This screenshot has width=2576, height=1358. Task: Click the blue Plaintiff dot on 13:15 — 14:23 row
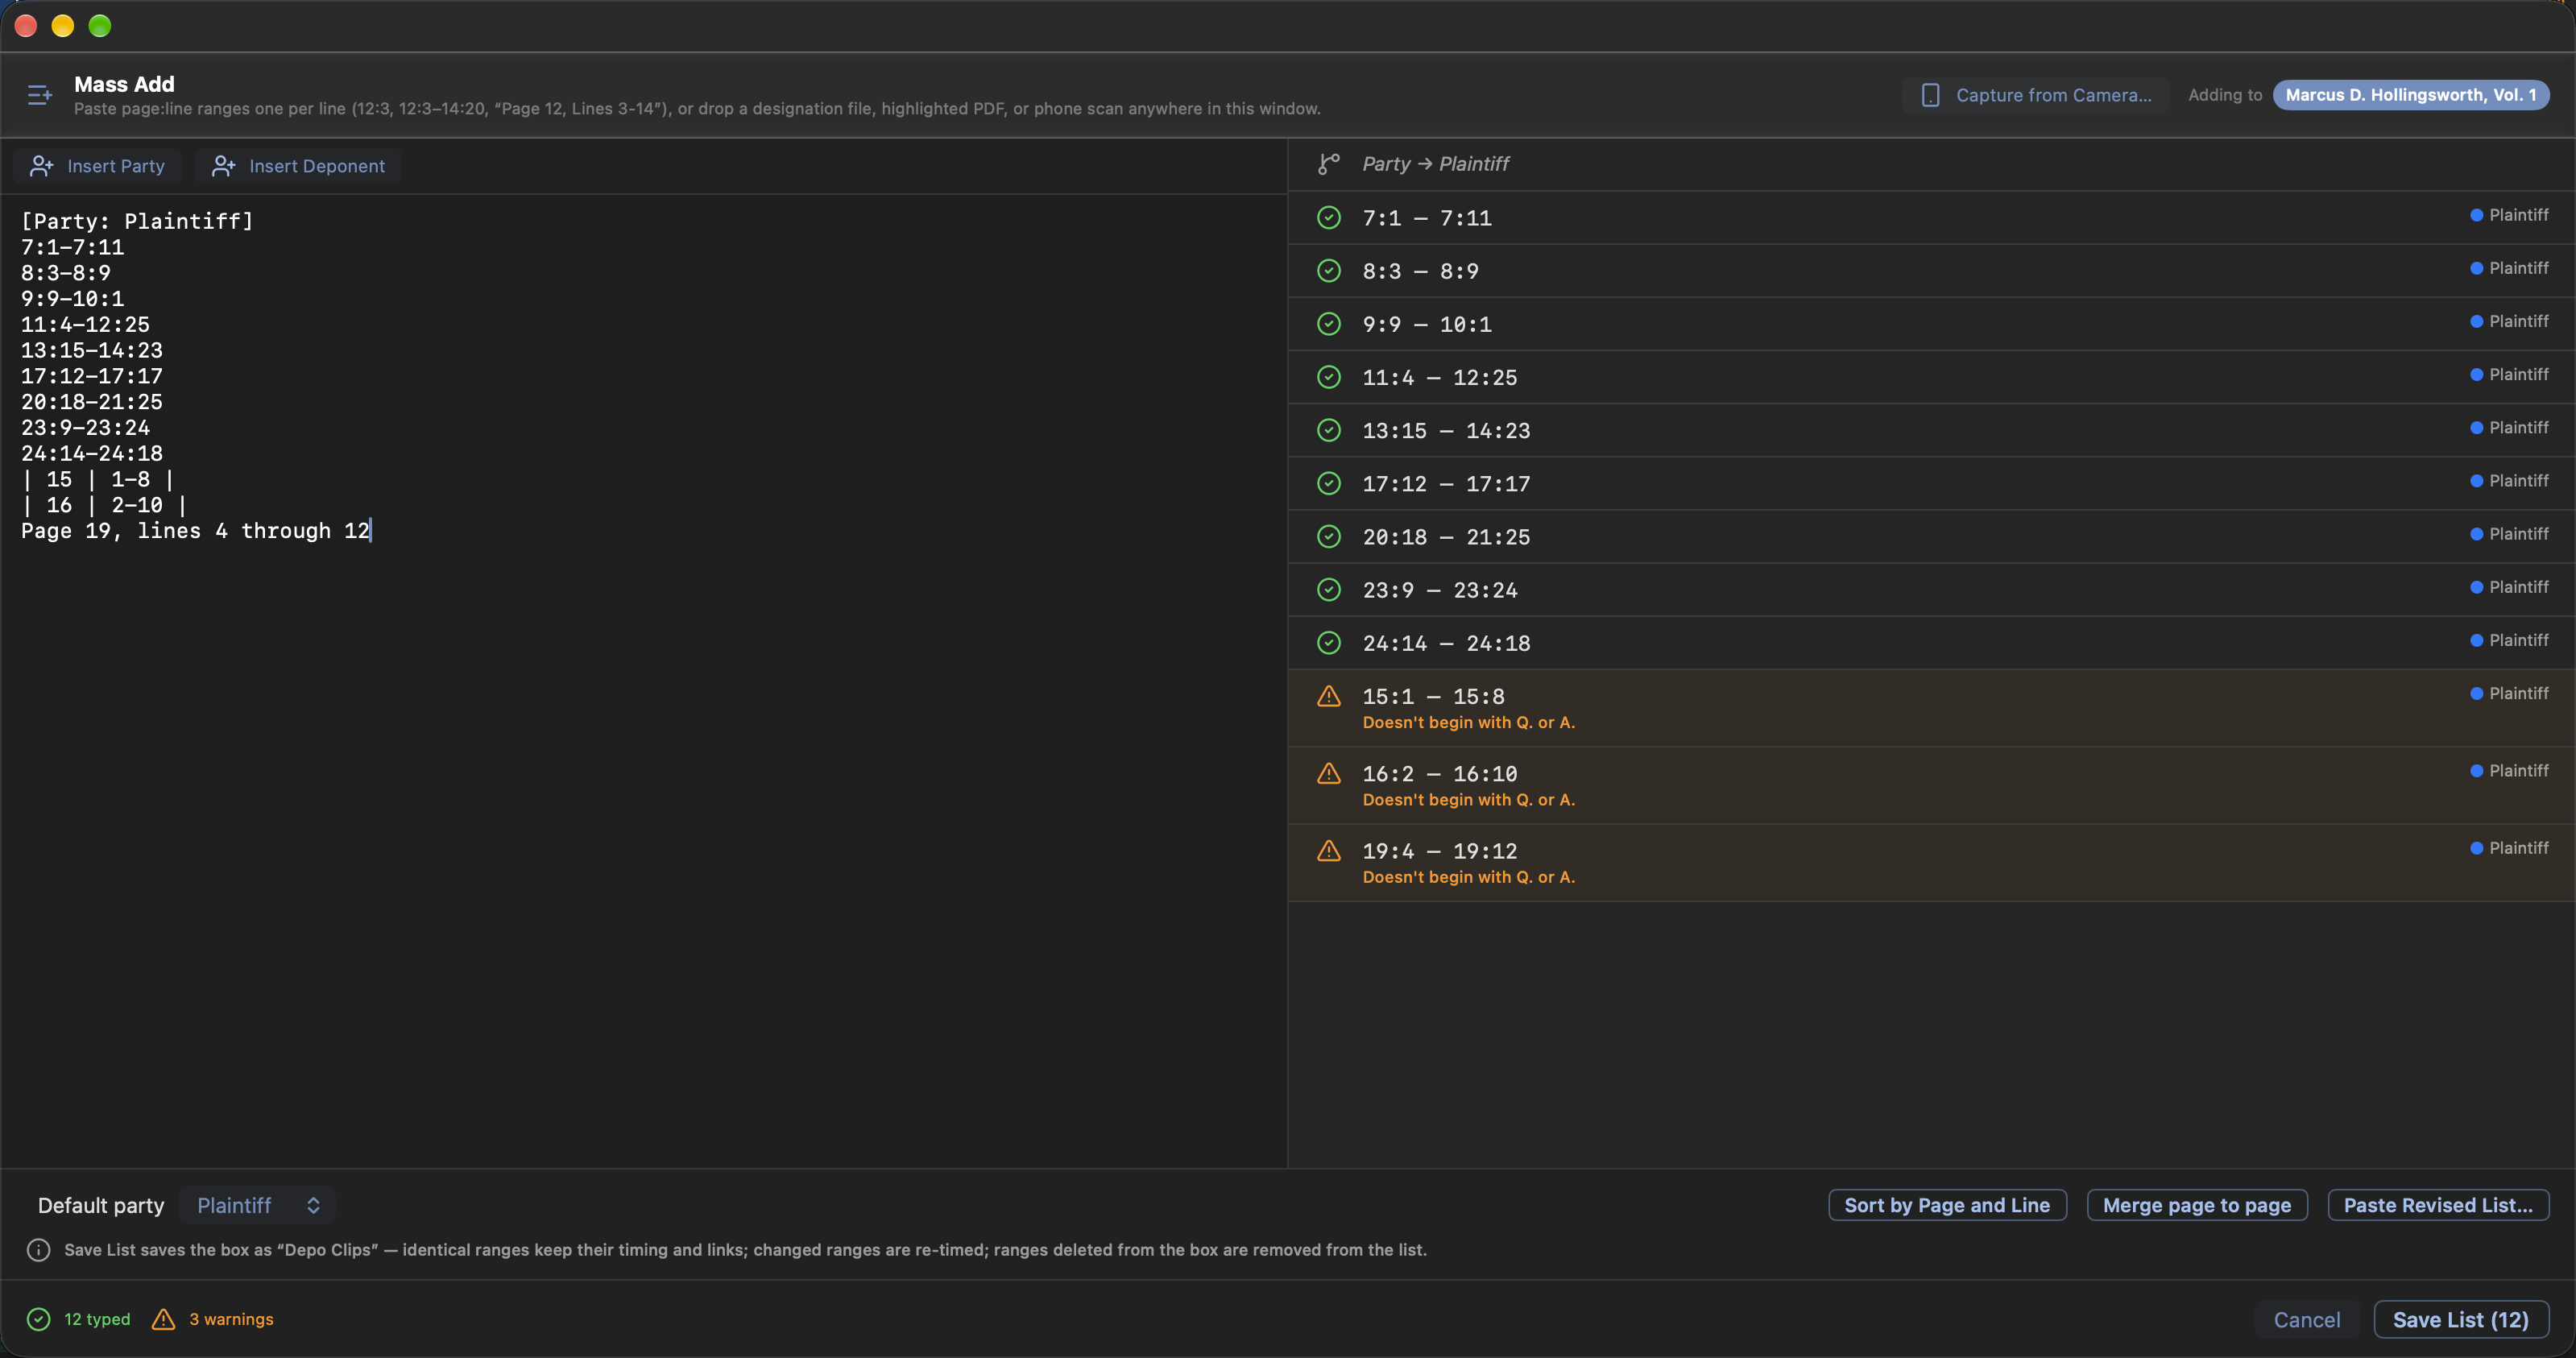[x=2476, y=428]
